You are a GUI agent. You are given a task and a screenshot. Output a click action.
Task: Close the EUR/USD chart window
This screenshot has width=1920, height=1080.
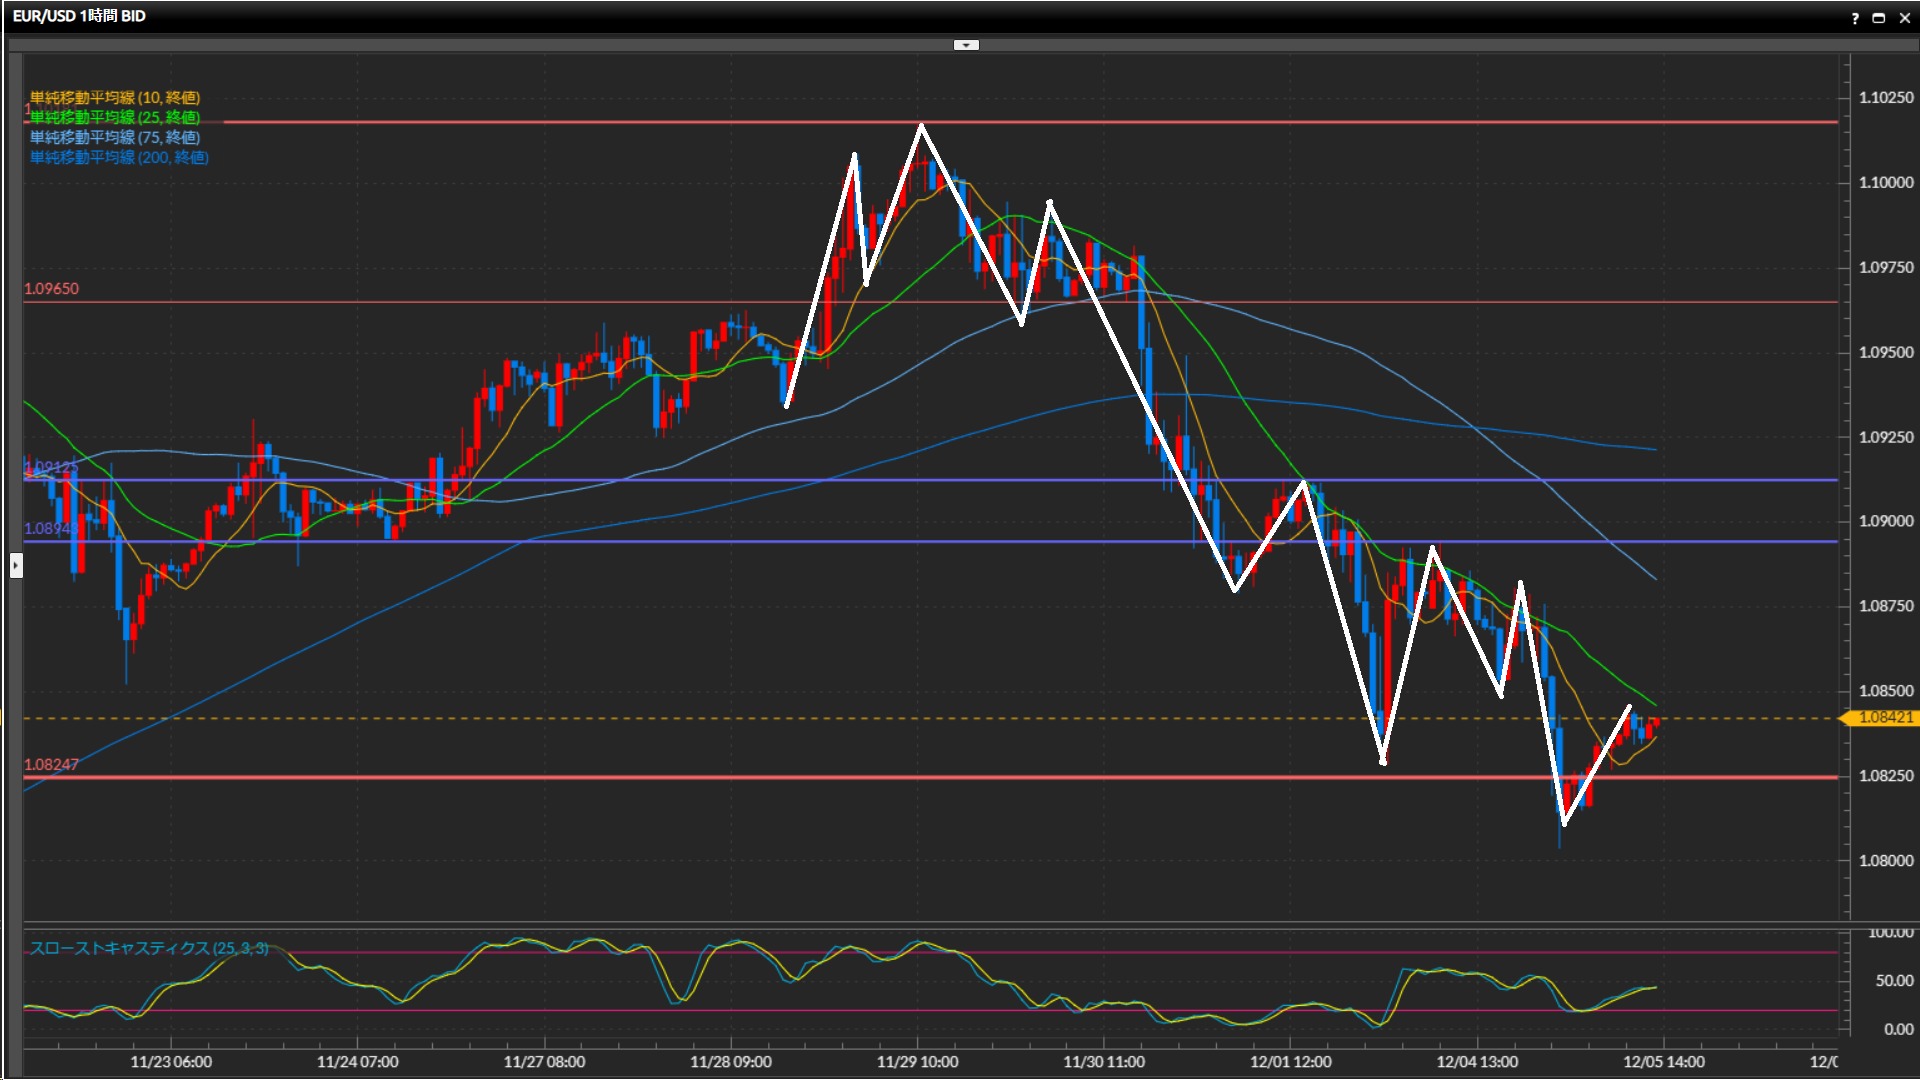1904,18
